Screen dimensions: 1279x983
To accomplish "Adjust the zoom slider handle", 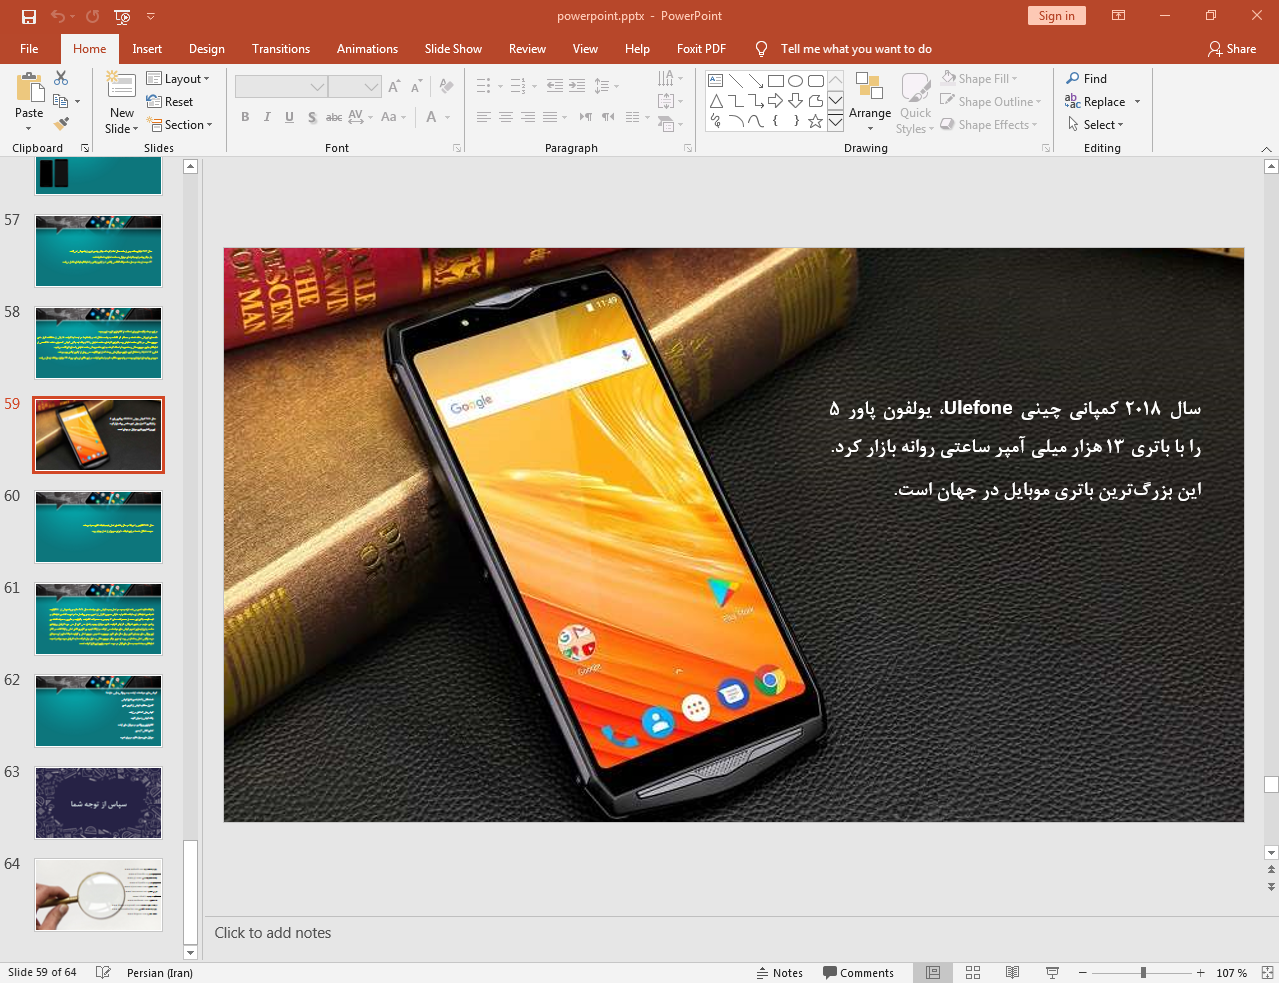I will (1143, 972).
